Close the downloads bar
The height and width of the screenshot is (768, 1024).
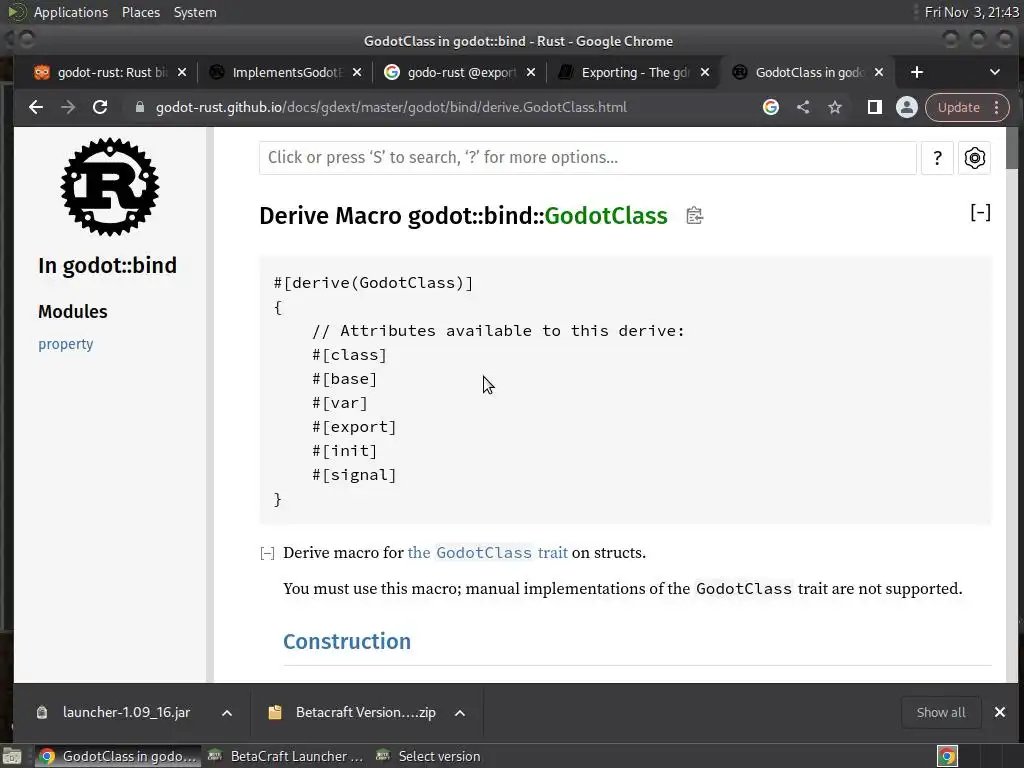click(1000, 712)
